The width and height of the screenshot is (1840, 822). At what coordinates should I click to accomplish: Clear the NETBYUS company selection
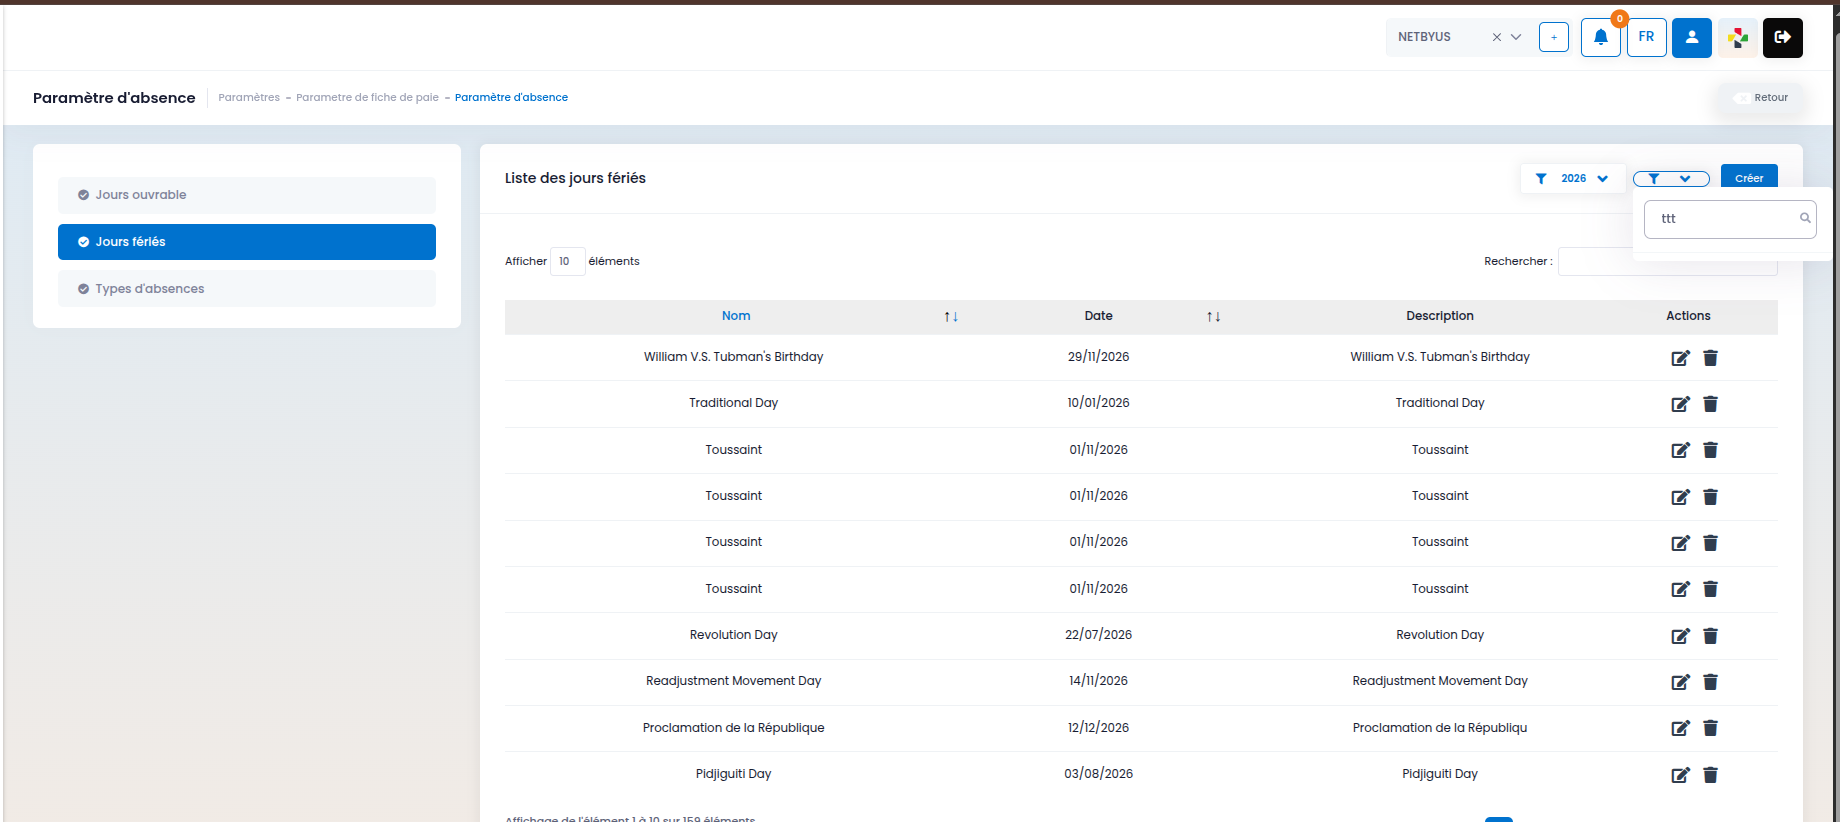point(1496,37)
